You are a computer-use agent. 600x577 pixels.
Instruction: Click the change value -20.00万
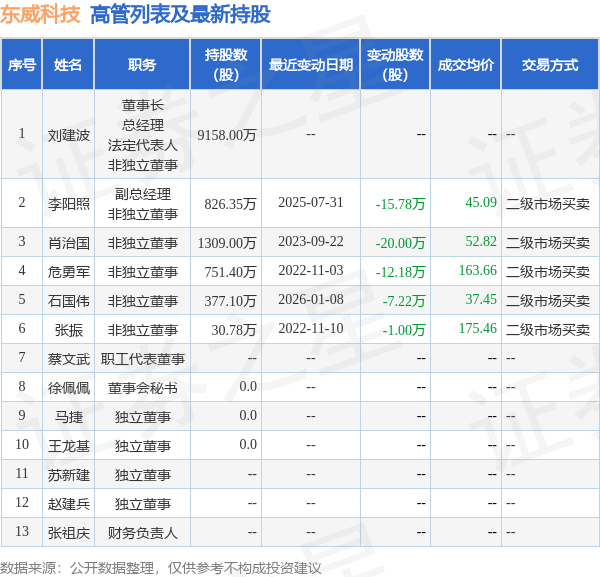tap(400, 243)
